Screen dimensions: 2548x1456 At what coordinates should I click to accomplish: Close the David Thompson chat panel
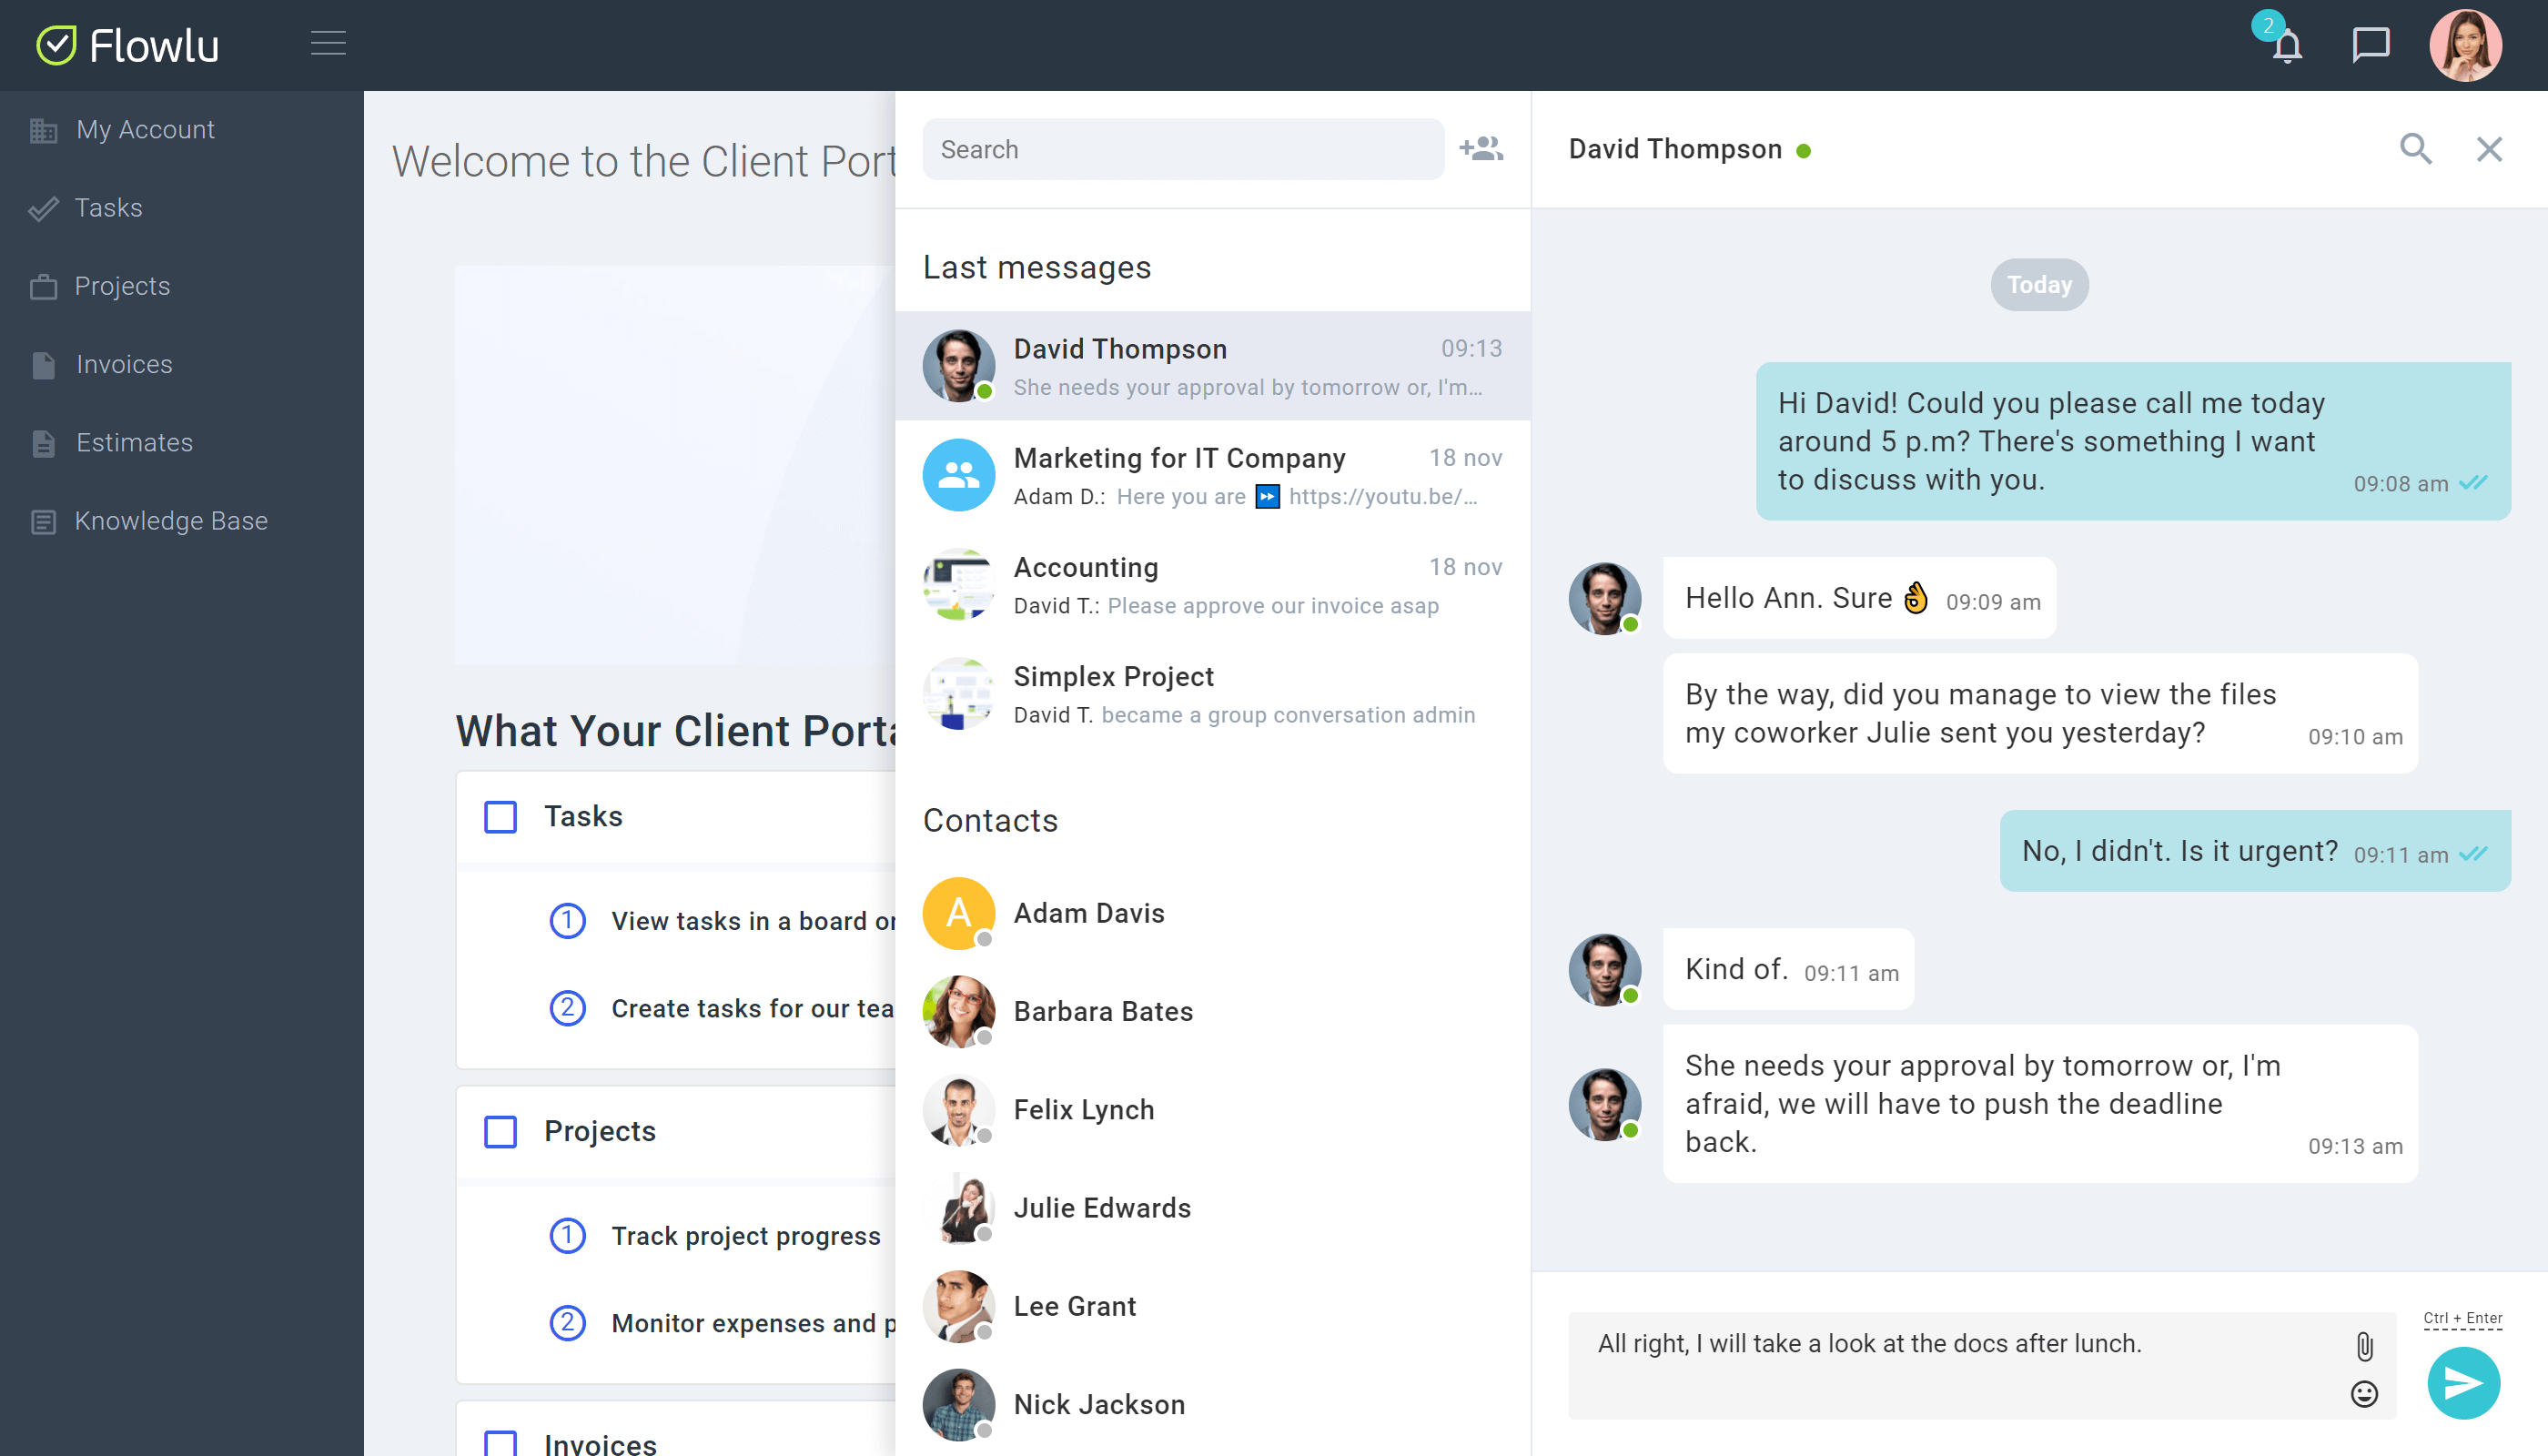2489,148
